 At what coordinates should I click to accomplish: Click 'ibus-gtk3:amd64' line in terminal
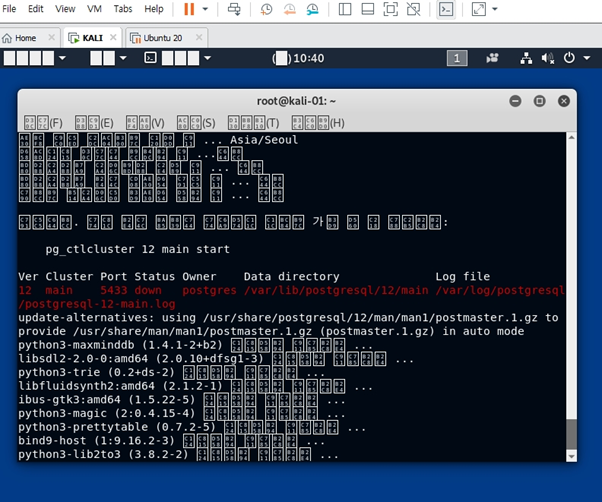(181, 400)
